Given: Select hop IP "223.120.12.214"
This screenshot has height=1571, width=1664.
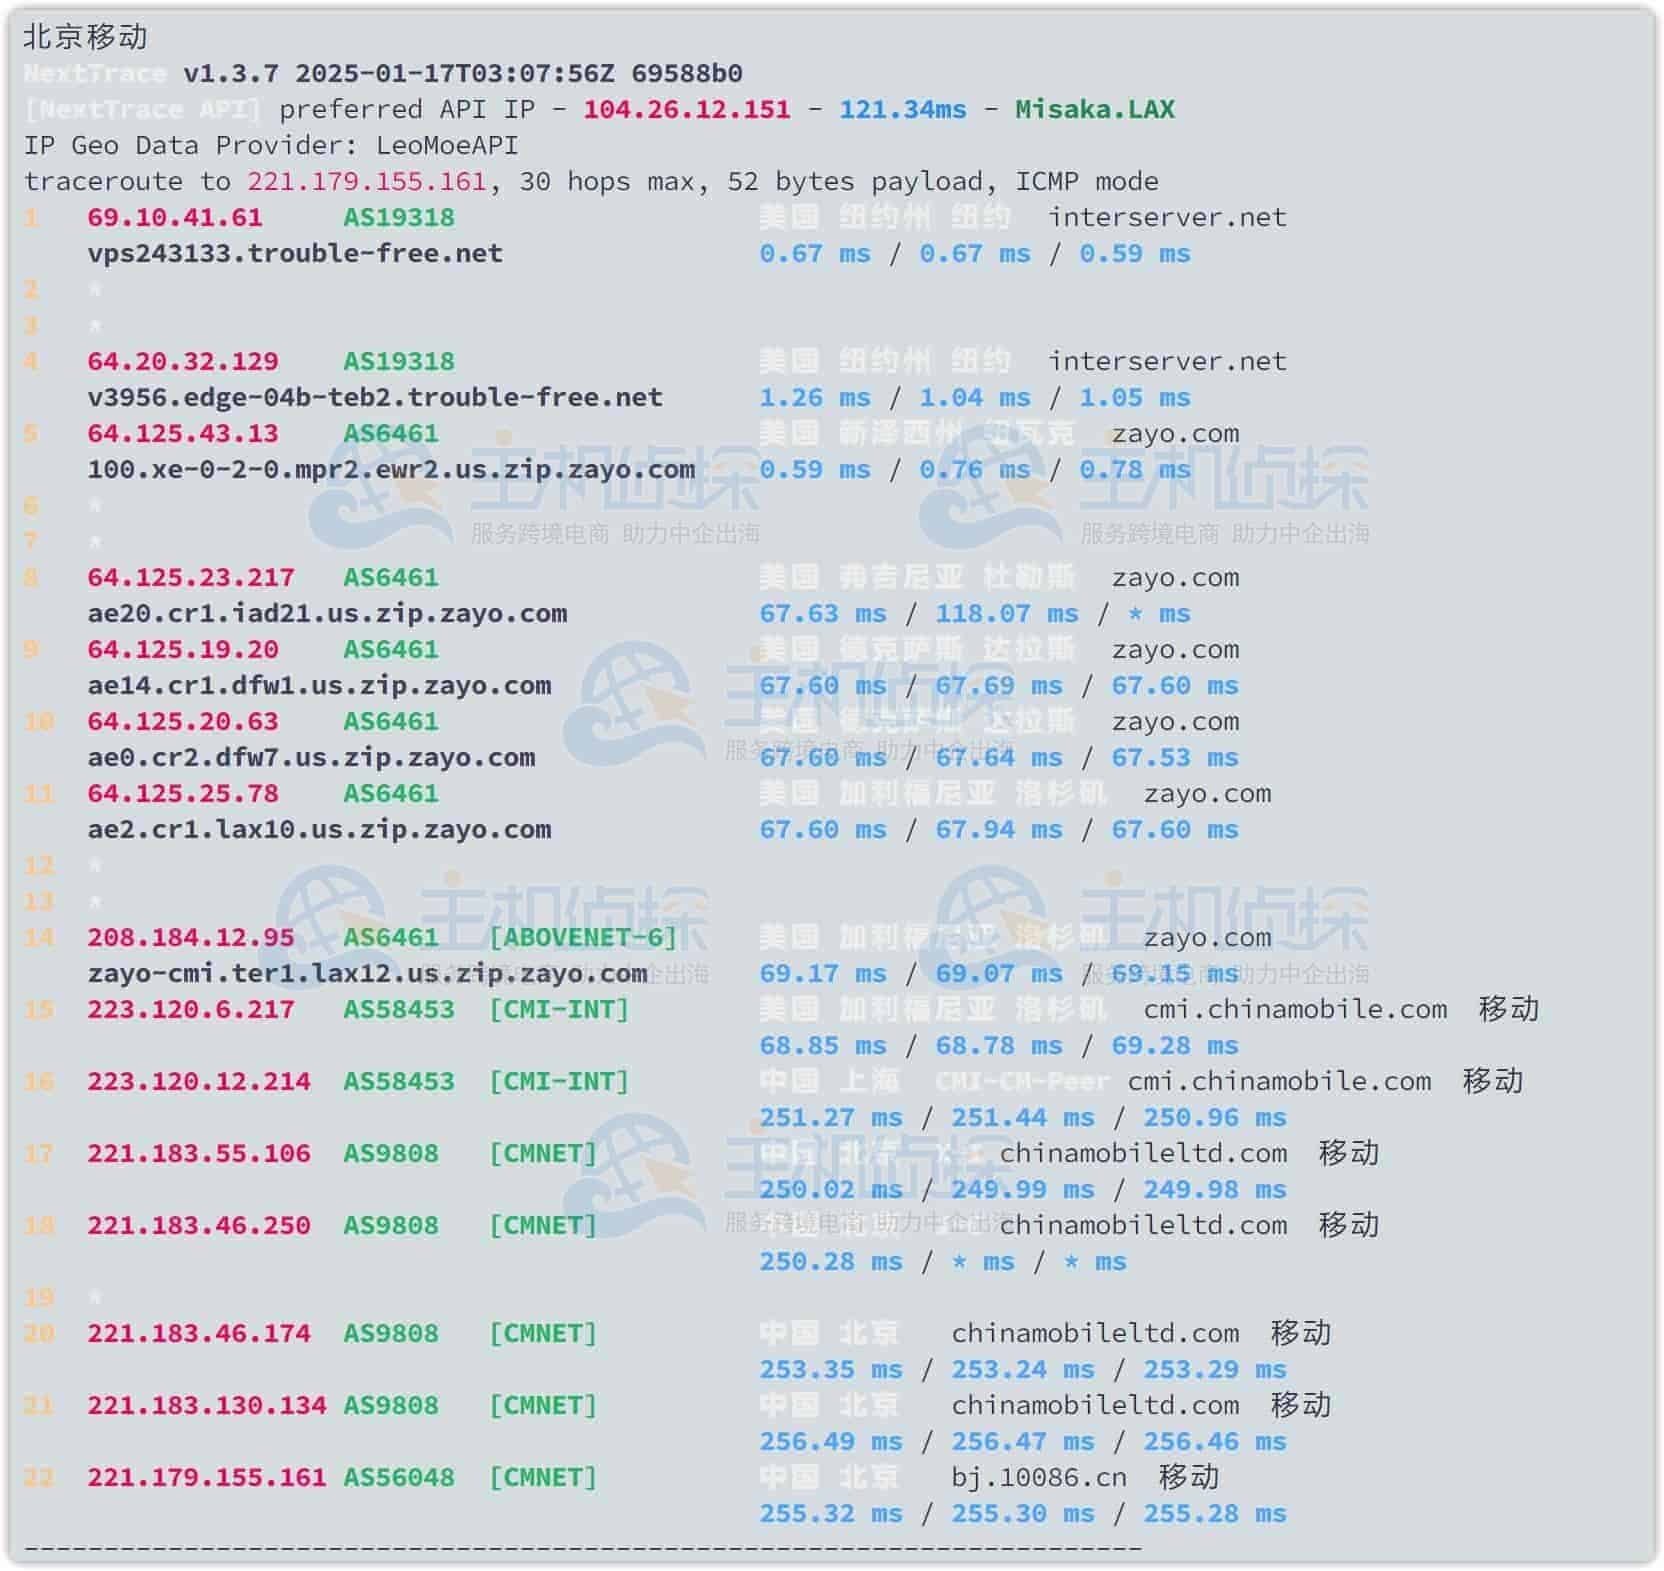Looking at the screenshot, I should pyautogui.click(x=199, y=1081).
